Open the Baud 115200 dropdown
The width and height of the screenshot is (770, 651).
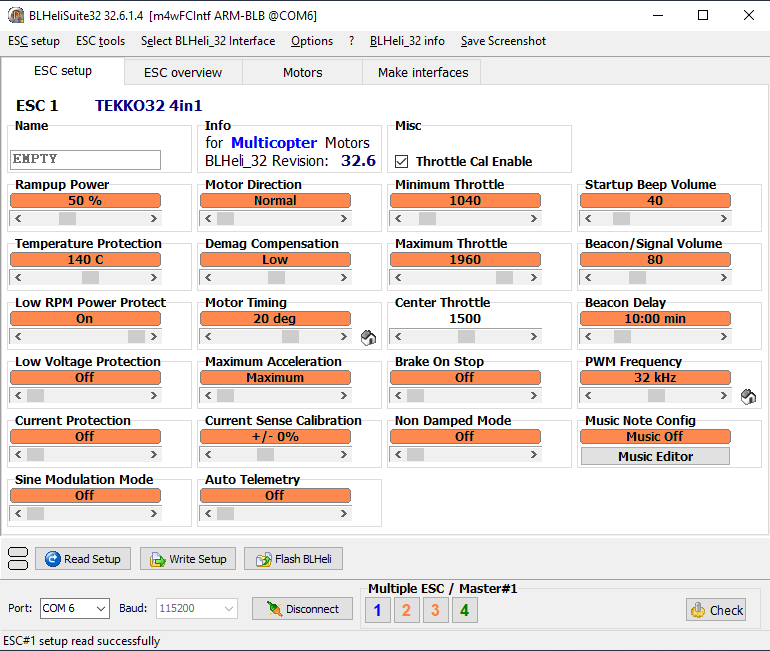[x=229, y=609]
